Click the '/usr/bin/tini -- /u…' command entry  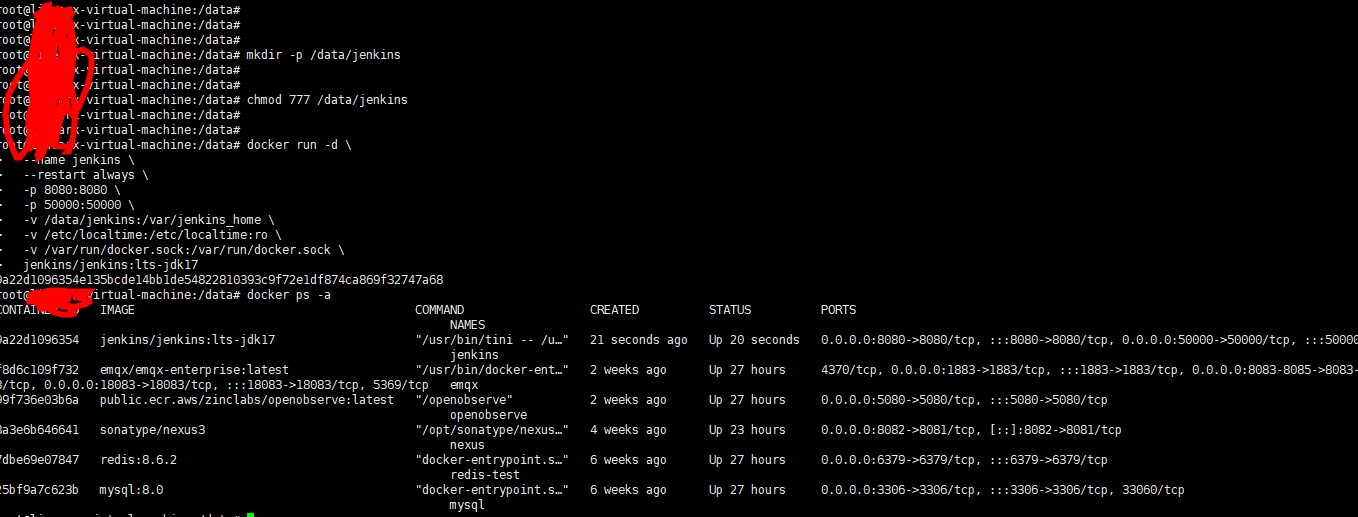[x=492, y=340]
